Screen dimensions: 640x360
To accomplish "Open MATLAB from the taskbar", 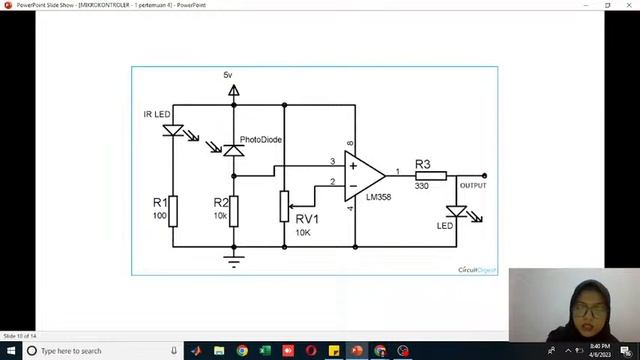I will tap(196, 351).
